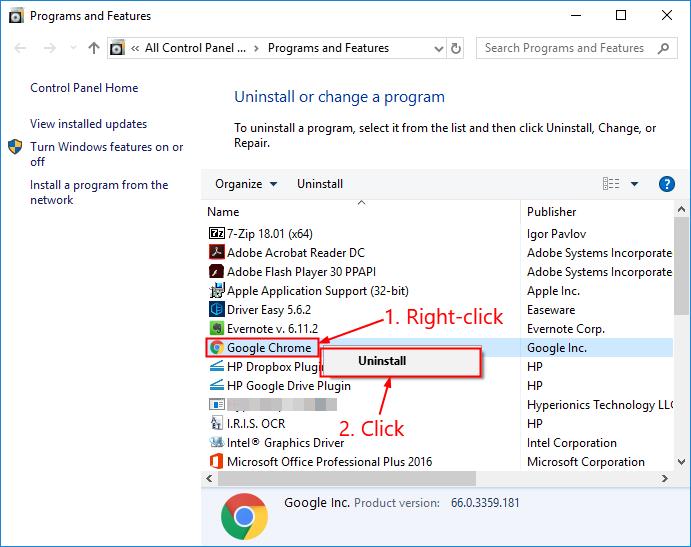
Task: Click the vertical scrollbar up arrow
Action: [x=681, y=209]
